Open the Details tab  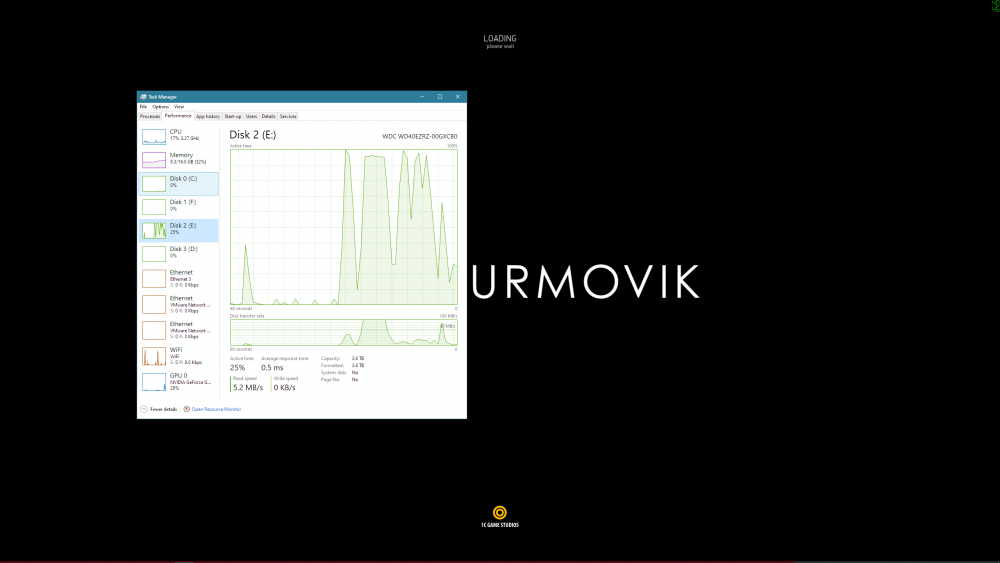[x=268, y=116]
